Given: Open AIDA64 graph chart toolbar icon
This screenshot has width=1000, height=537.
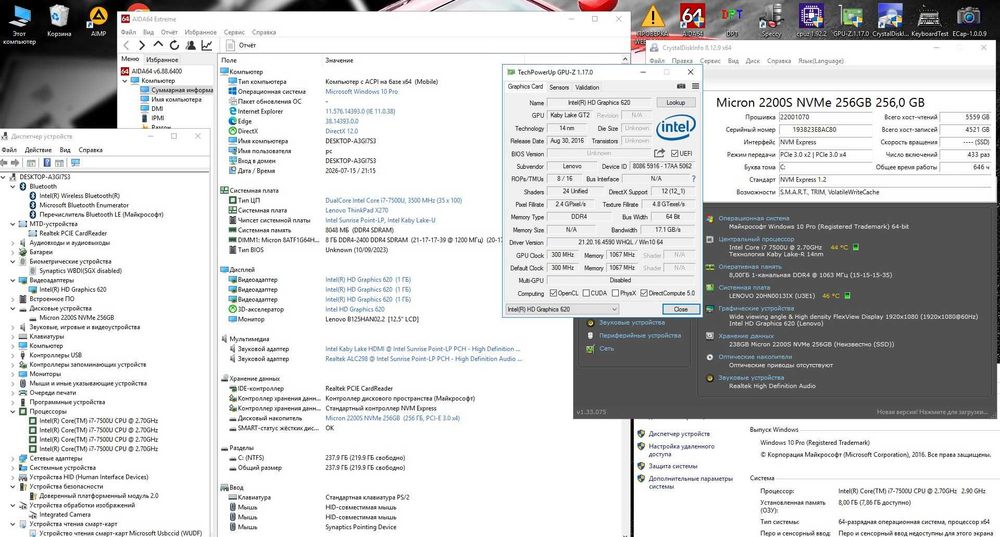Looking at the screenshot, I should click(207, 45).
